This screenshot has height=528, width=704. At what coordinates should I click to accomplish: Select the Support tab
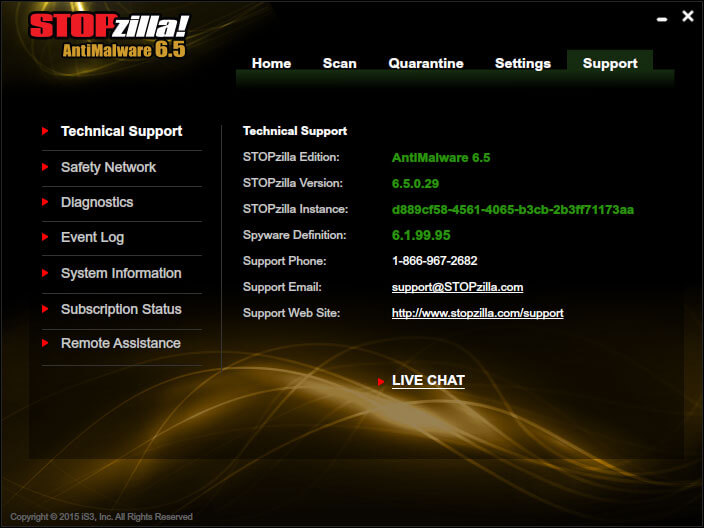610,63
